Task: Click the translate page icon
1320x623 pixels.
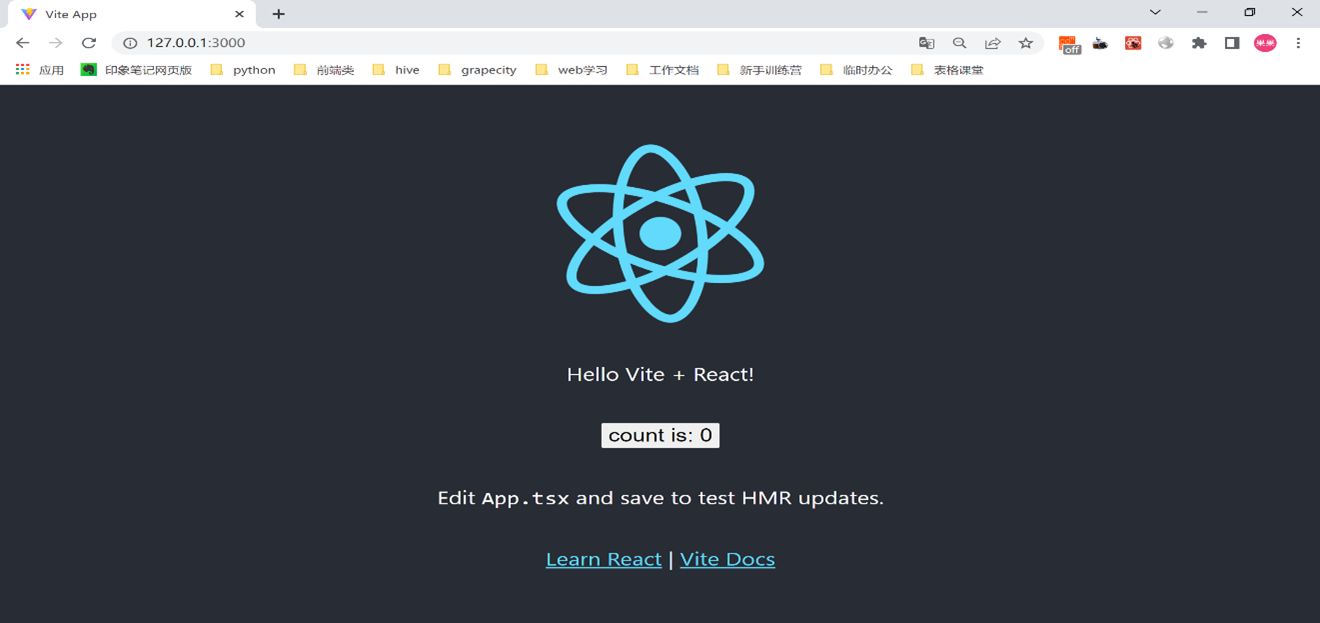Action: coord(927,43)
